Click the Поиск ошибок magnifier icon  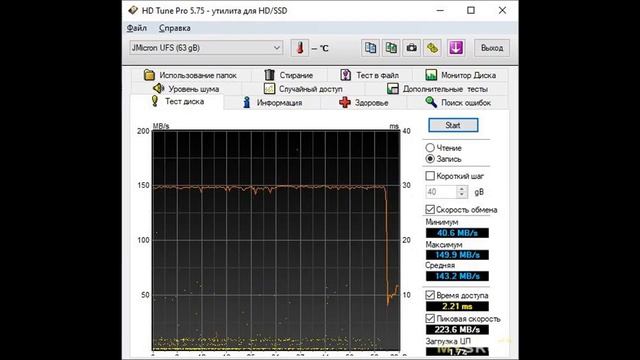click(x=431, y=102)
